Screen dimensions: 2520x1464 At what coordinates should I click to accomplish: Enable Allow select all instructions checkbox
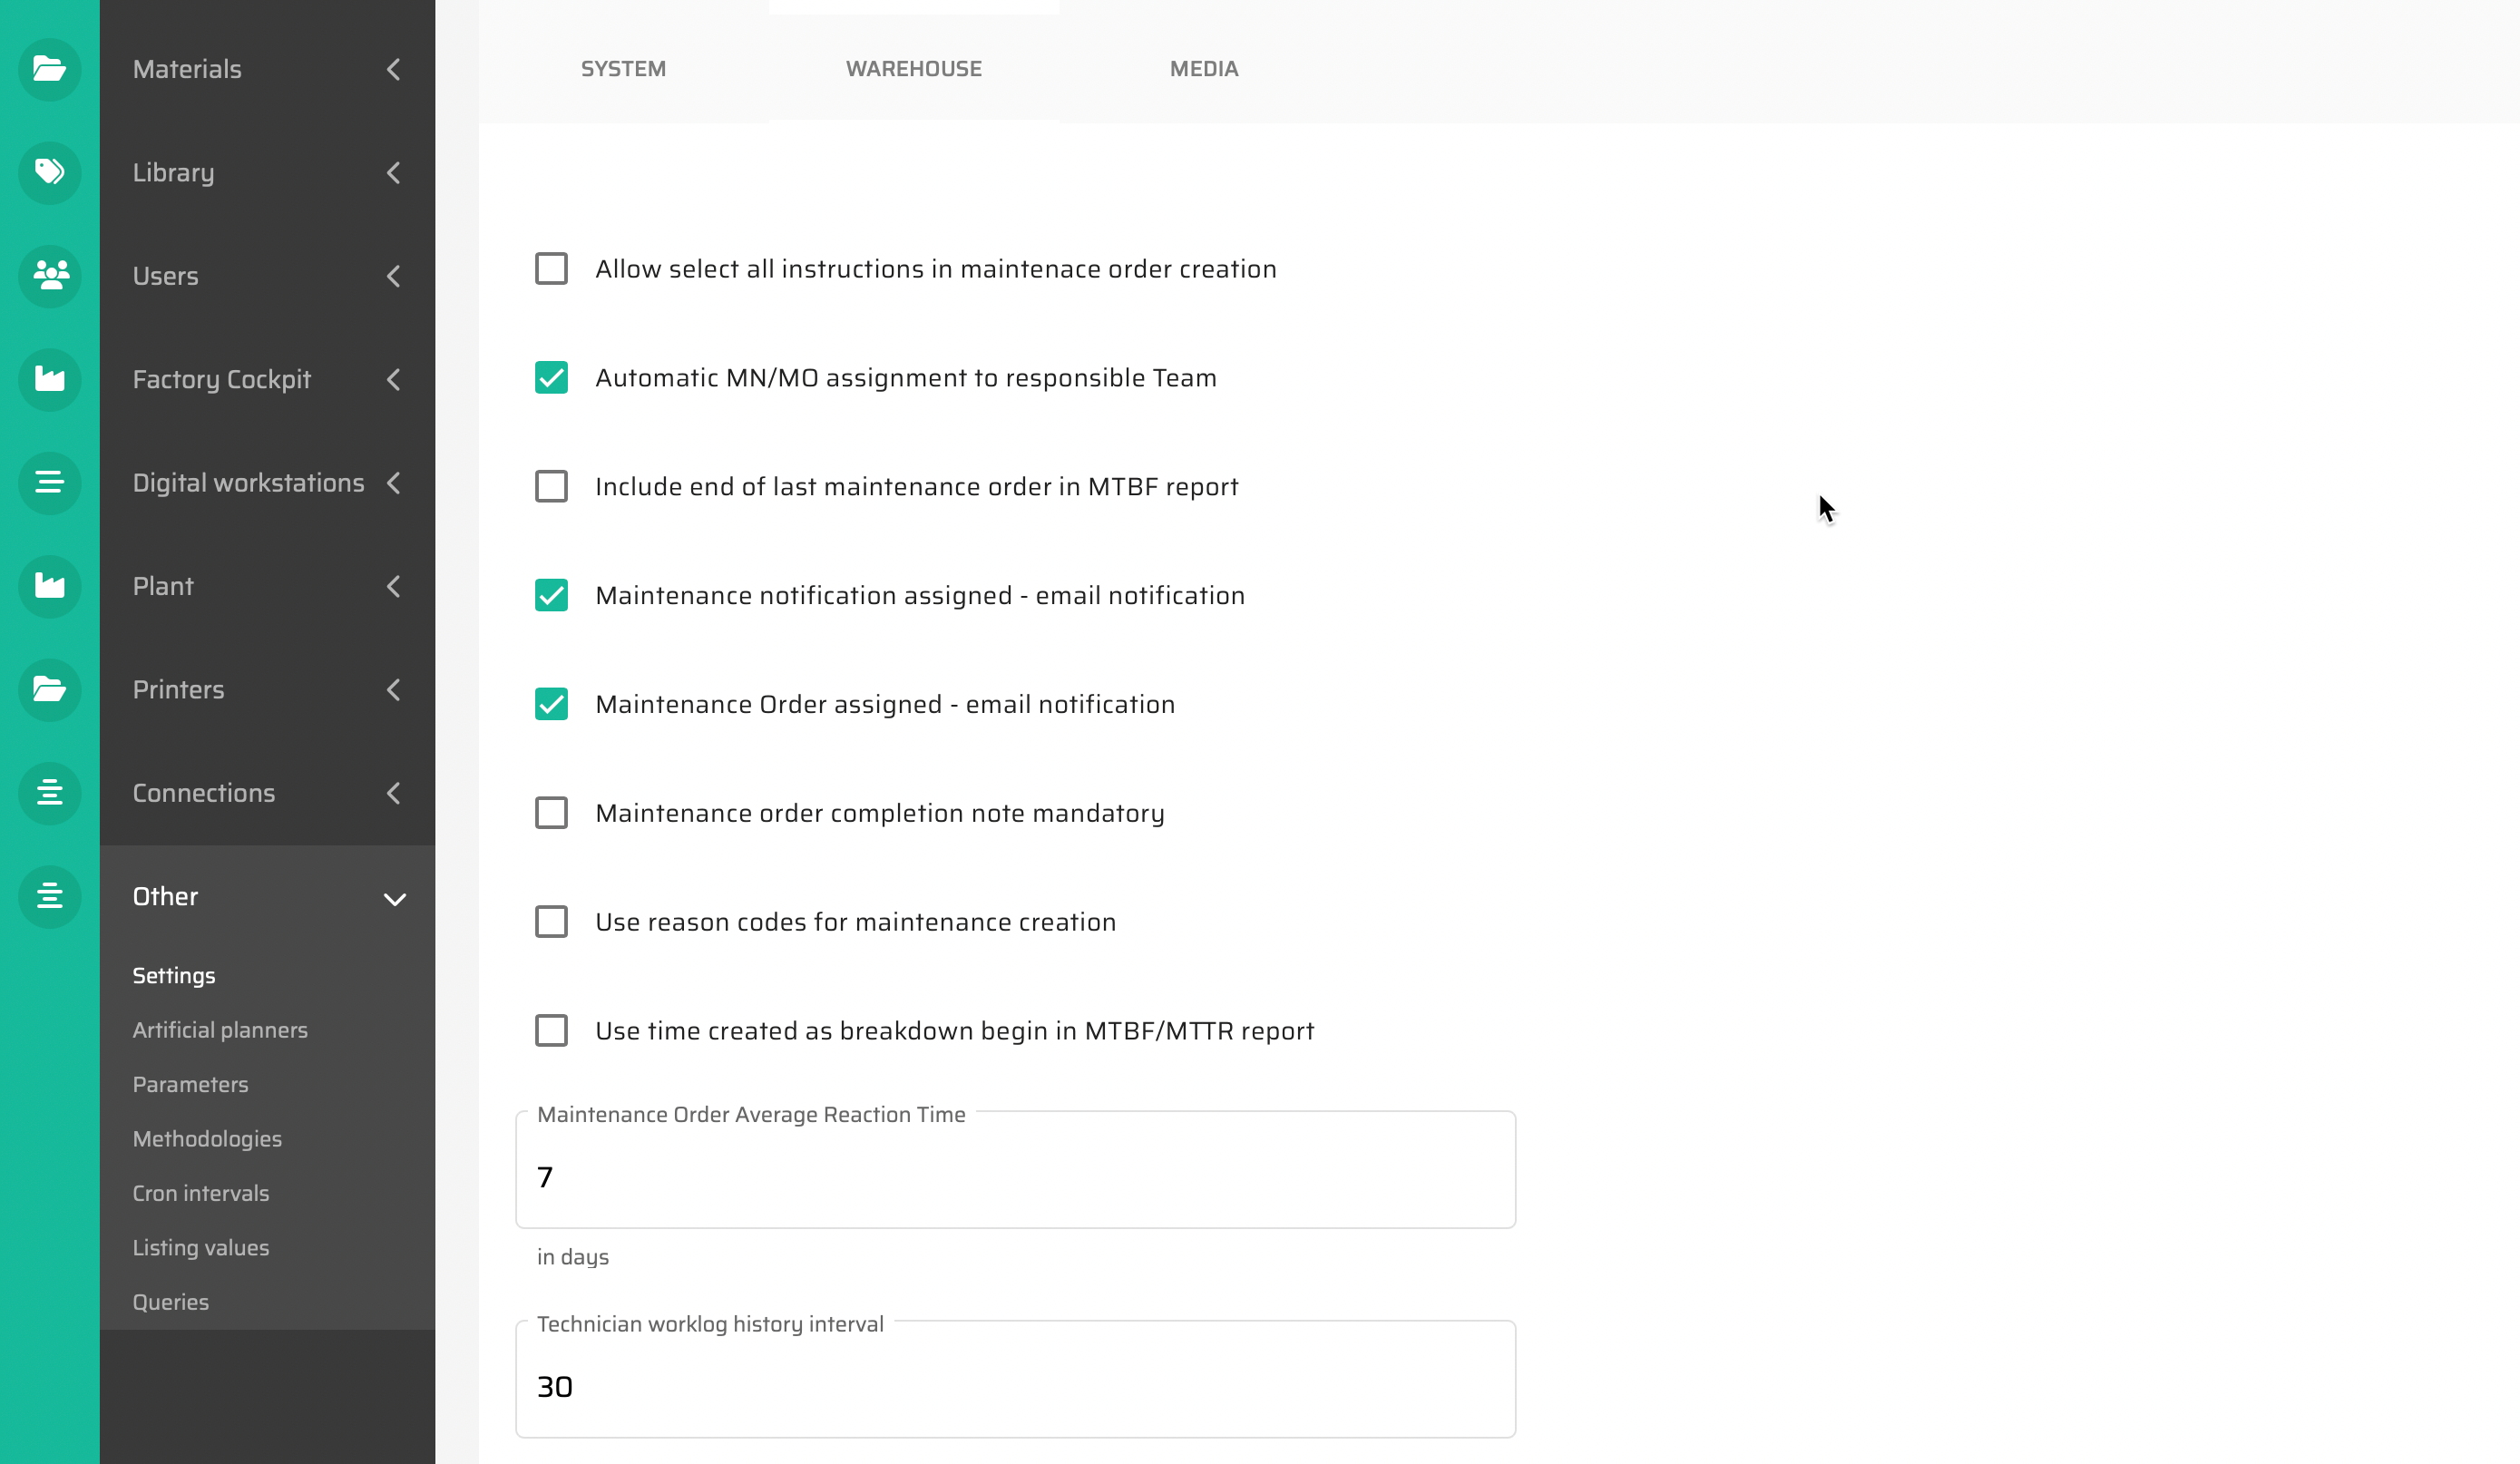551,269
